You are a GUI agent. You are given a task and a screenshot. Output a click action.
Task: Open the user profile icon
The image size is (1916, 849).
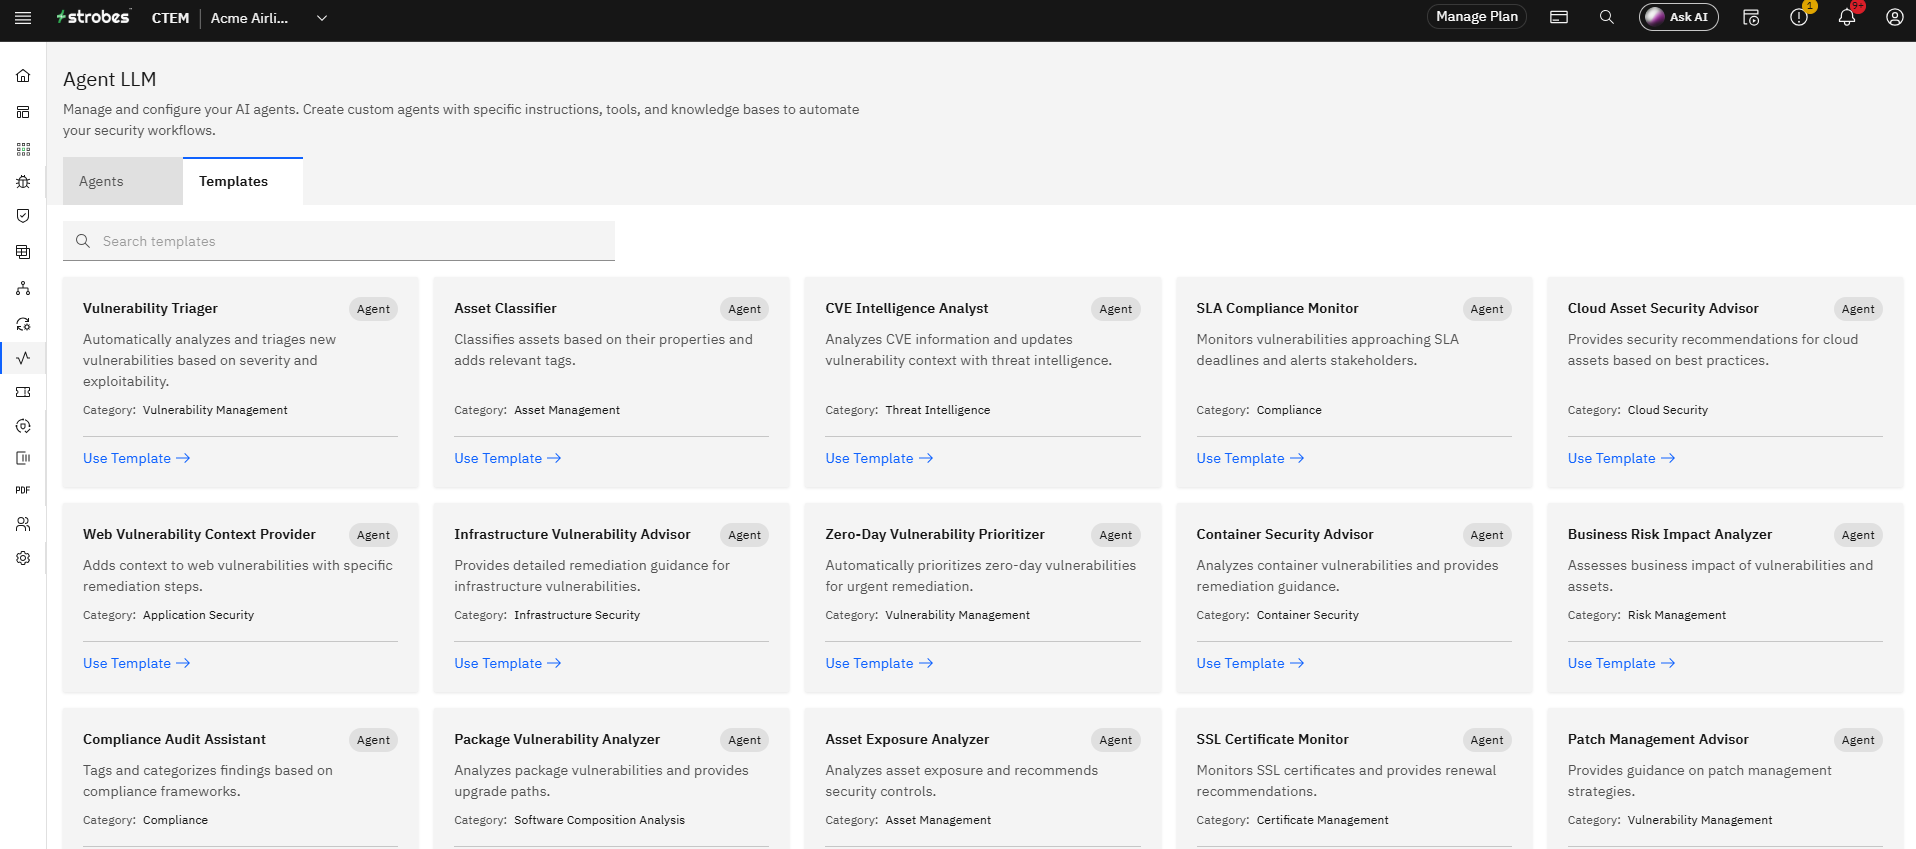pyautogui.click(x=1895, y=17)
